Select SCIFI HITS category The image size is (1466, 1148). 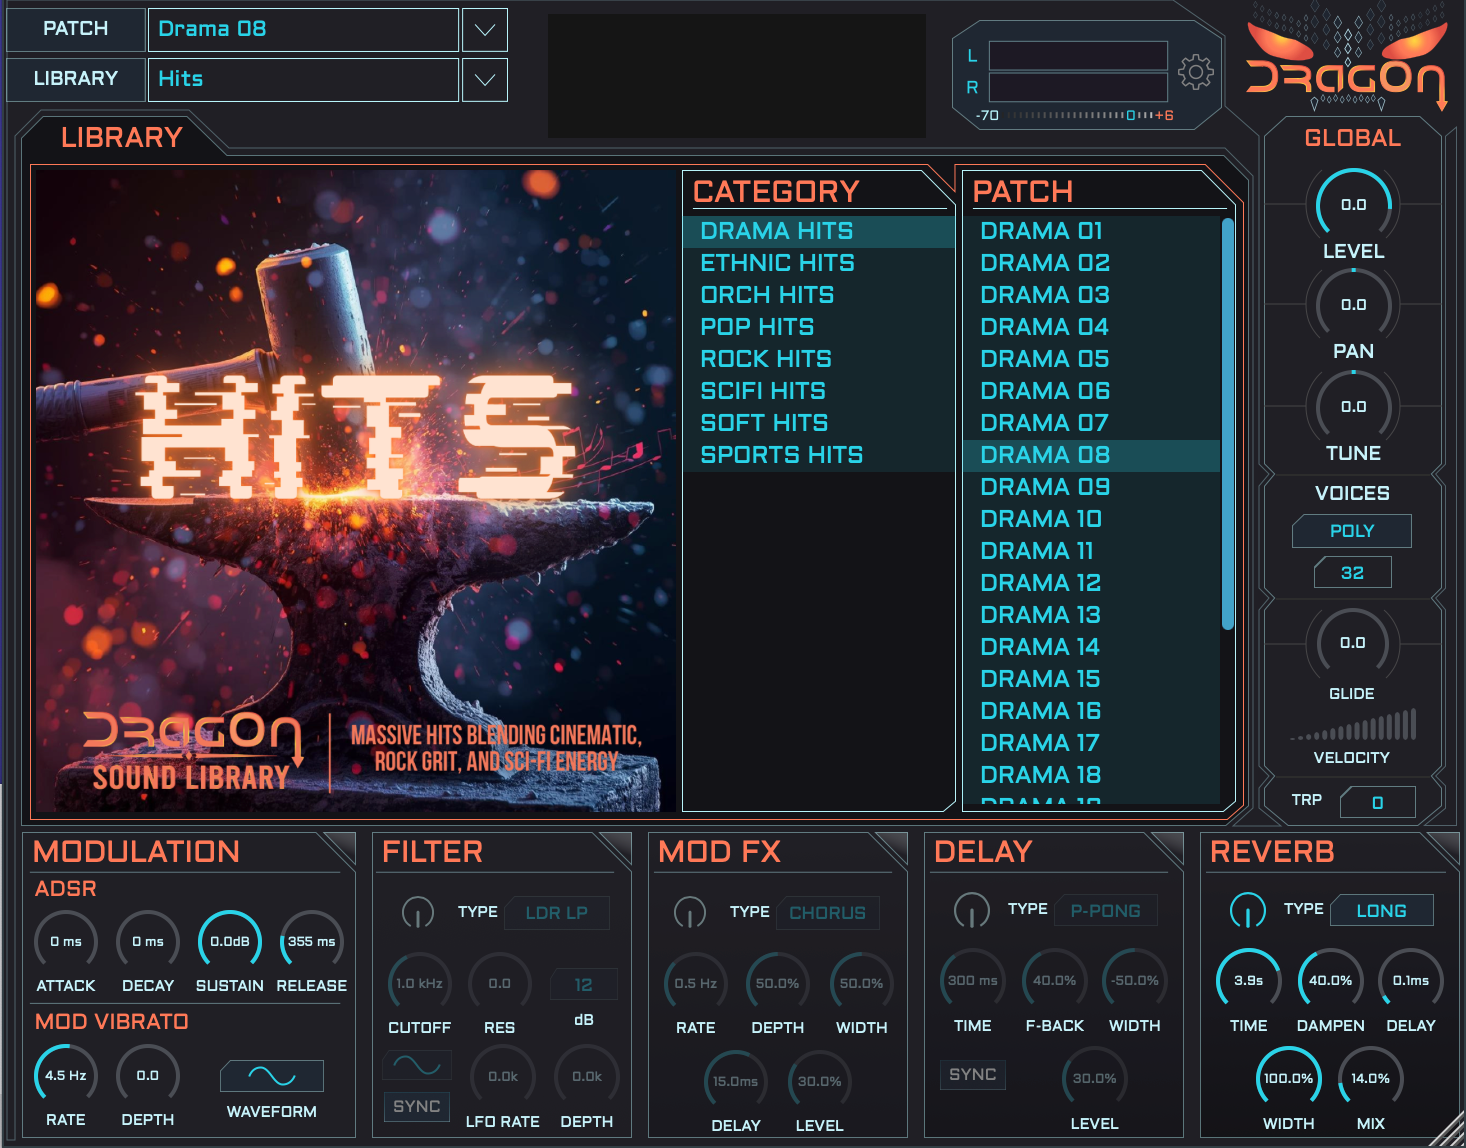click(818, 391)
